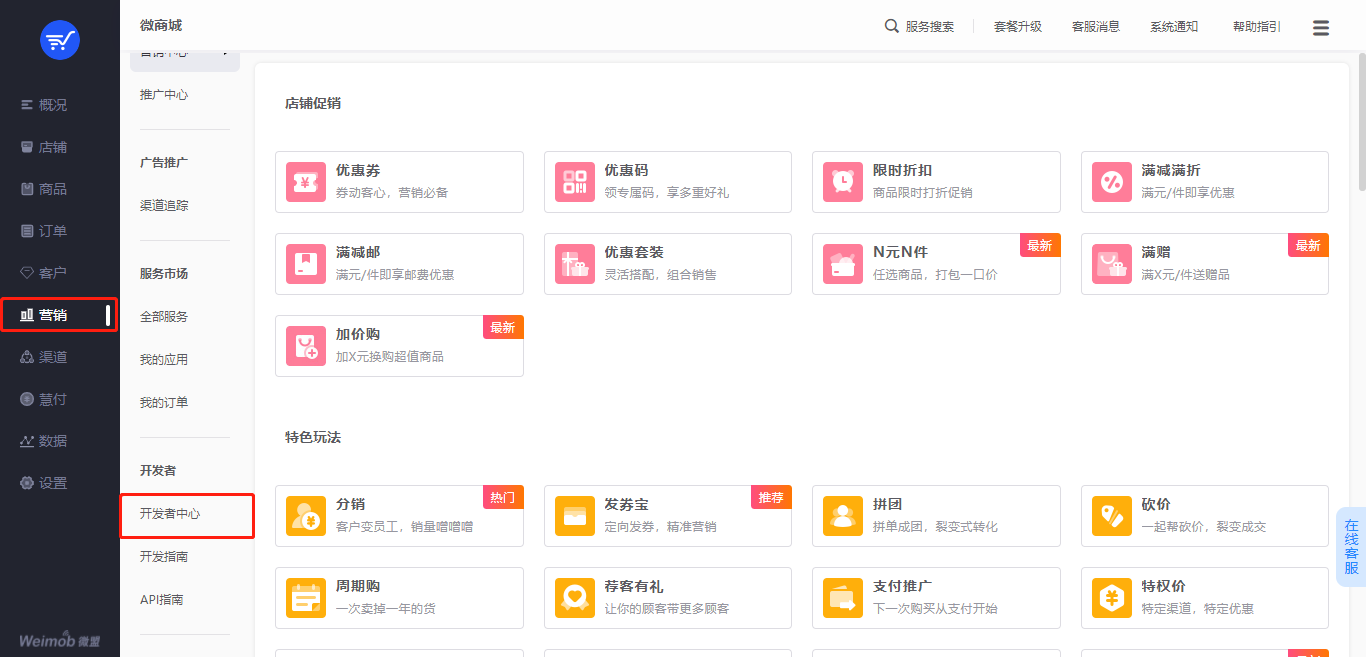Click 套餐升级 in the top bar
Image resolution: width=1366 pixels, height=657 pixels.
click(1018, 27)
